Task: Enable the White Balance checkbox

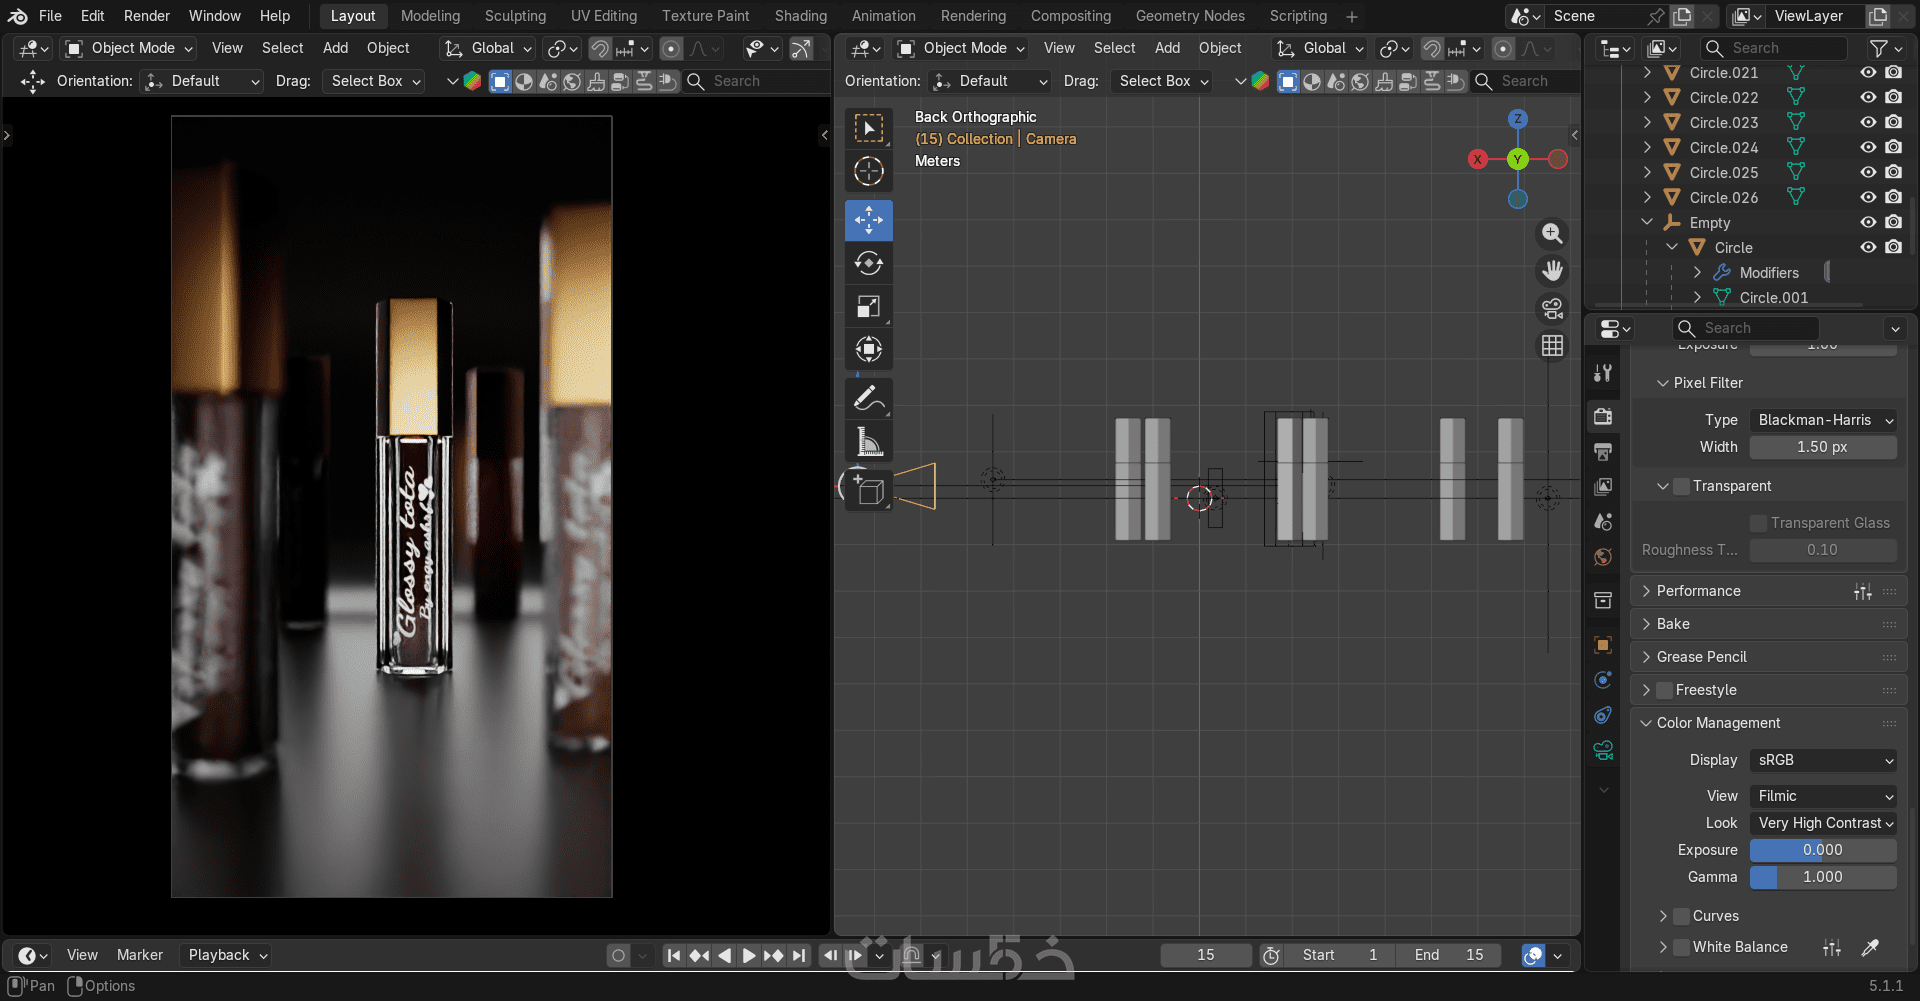Action: [x=1682, y=947]
